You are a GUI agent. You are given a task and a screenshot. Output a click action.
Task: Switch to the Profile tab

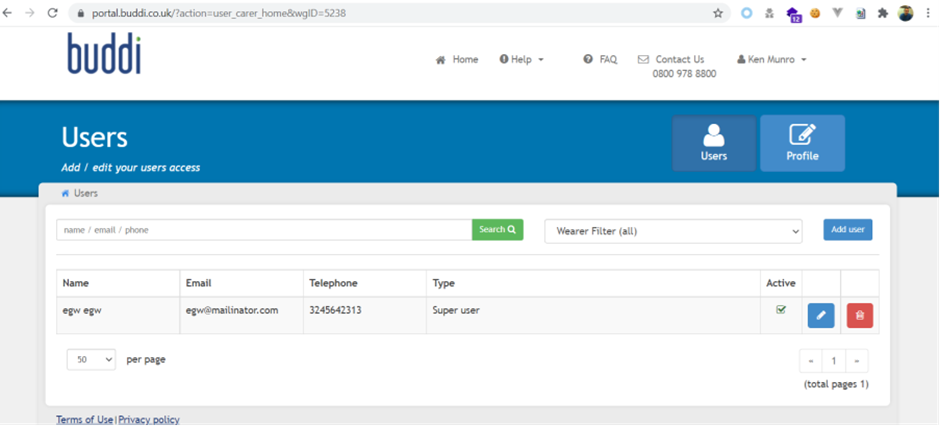[802, 143]
